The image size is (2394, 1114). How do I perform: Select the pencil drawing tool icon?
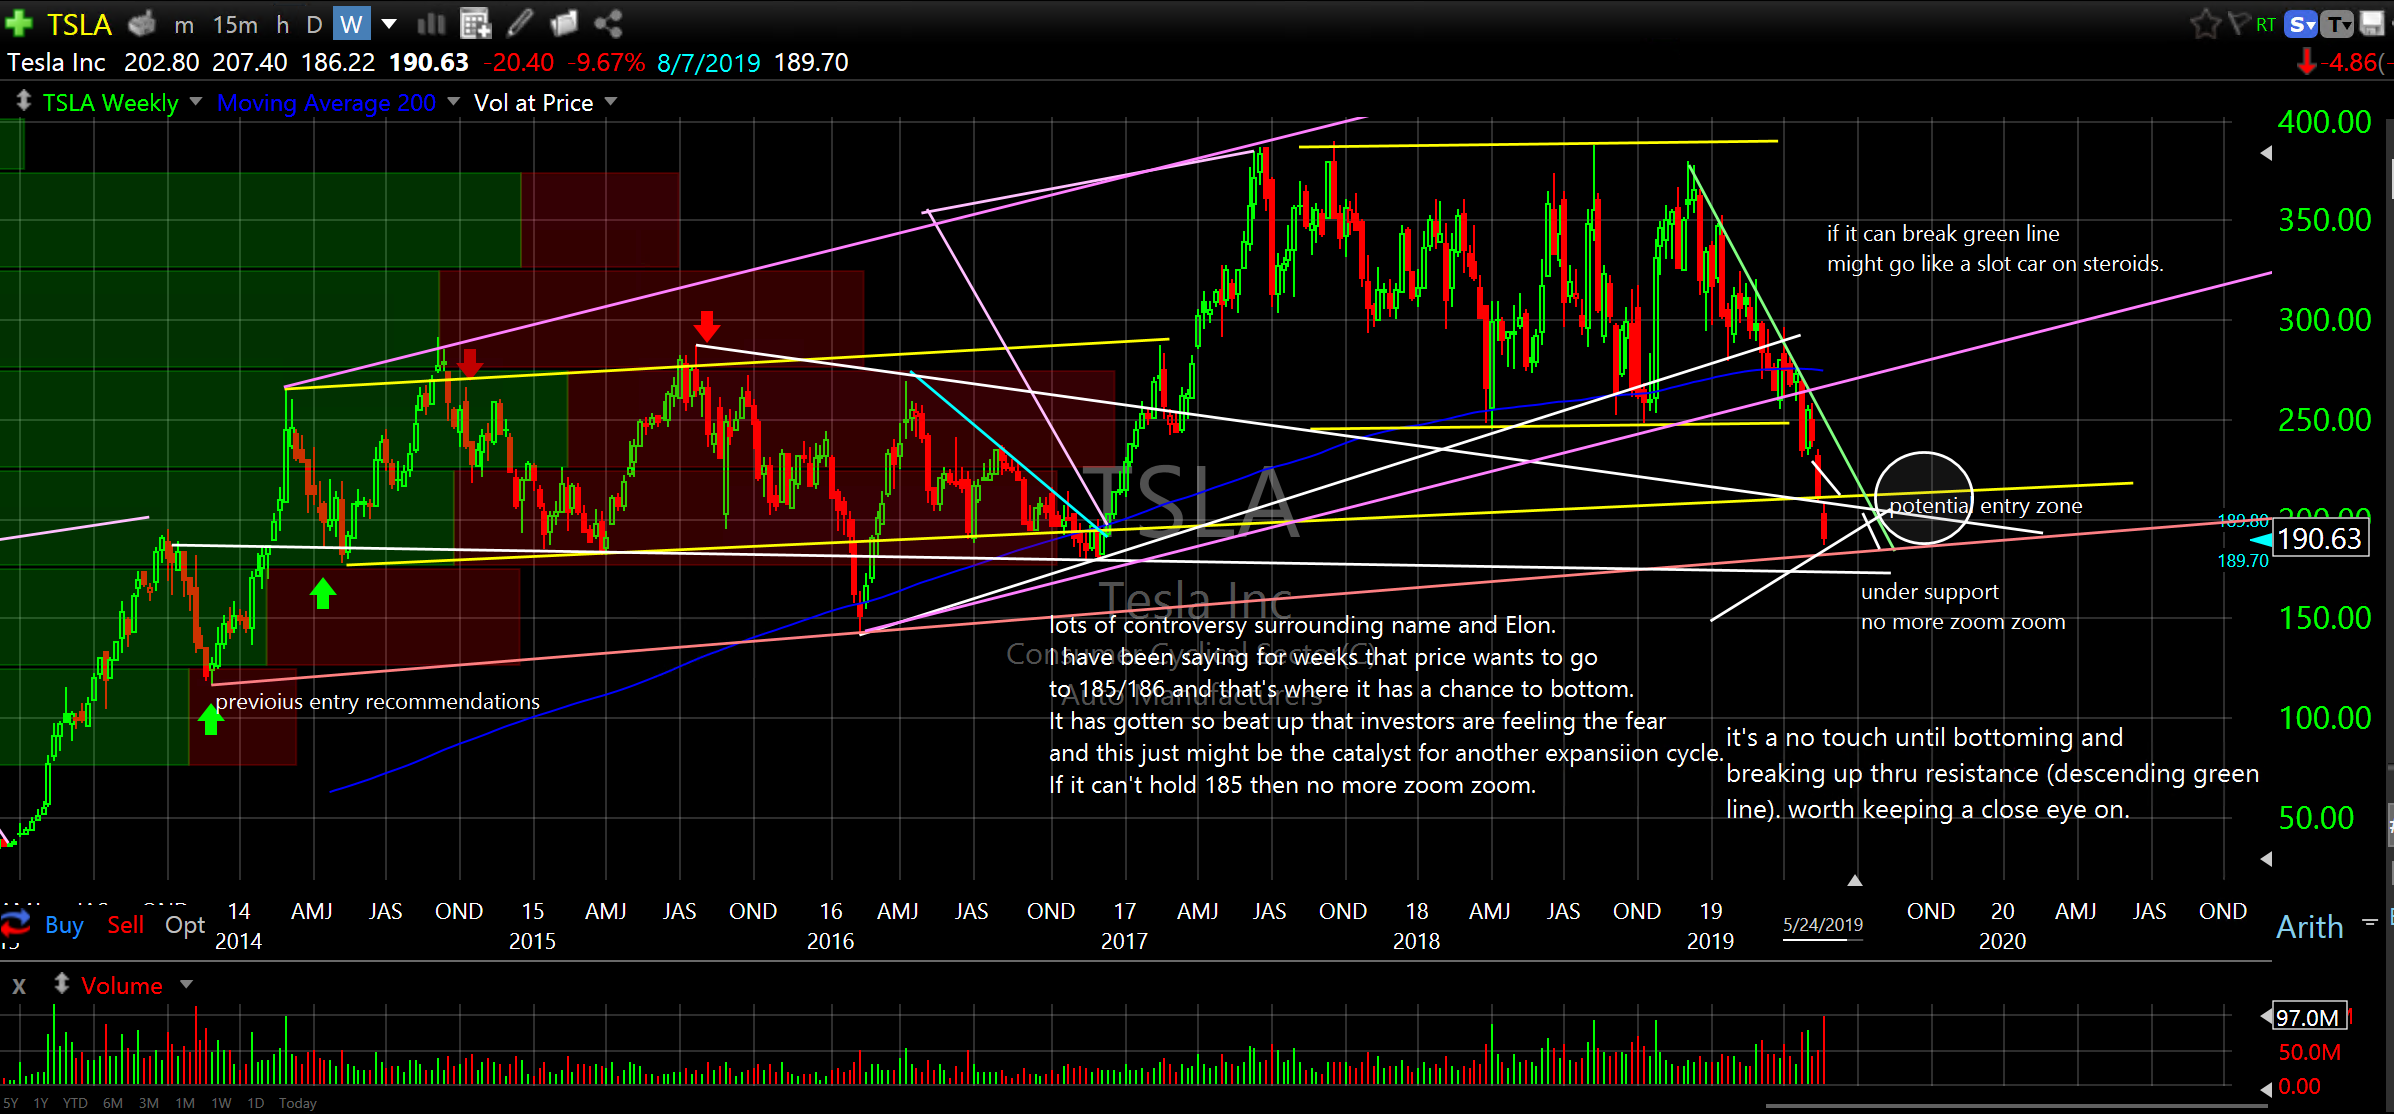(x=520, y=23)
